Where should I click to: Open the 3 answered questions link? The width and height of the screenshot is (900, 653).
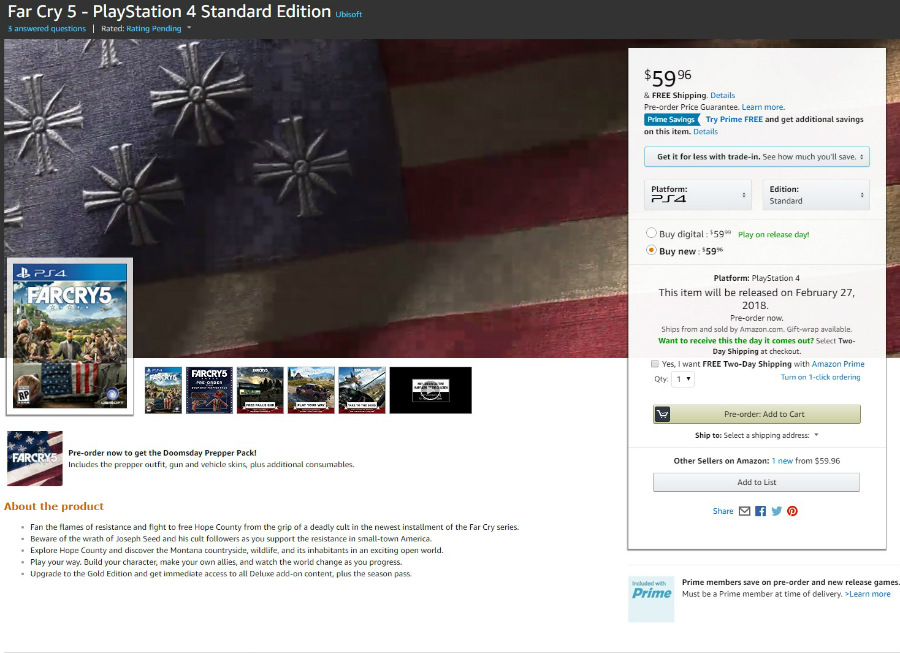[x=46, y=29]
